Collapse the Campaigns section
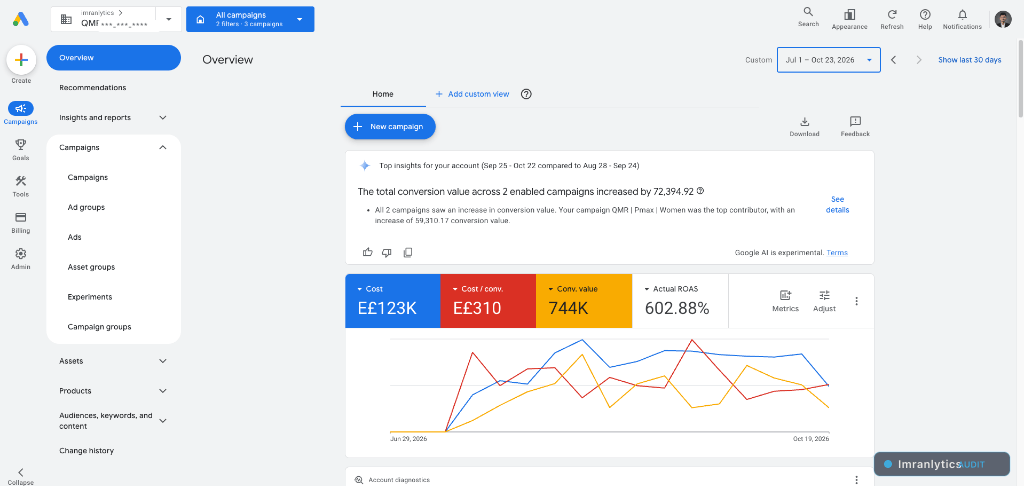1024x486 pixels. pyautogui.click(x=163, y=148)
